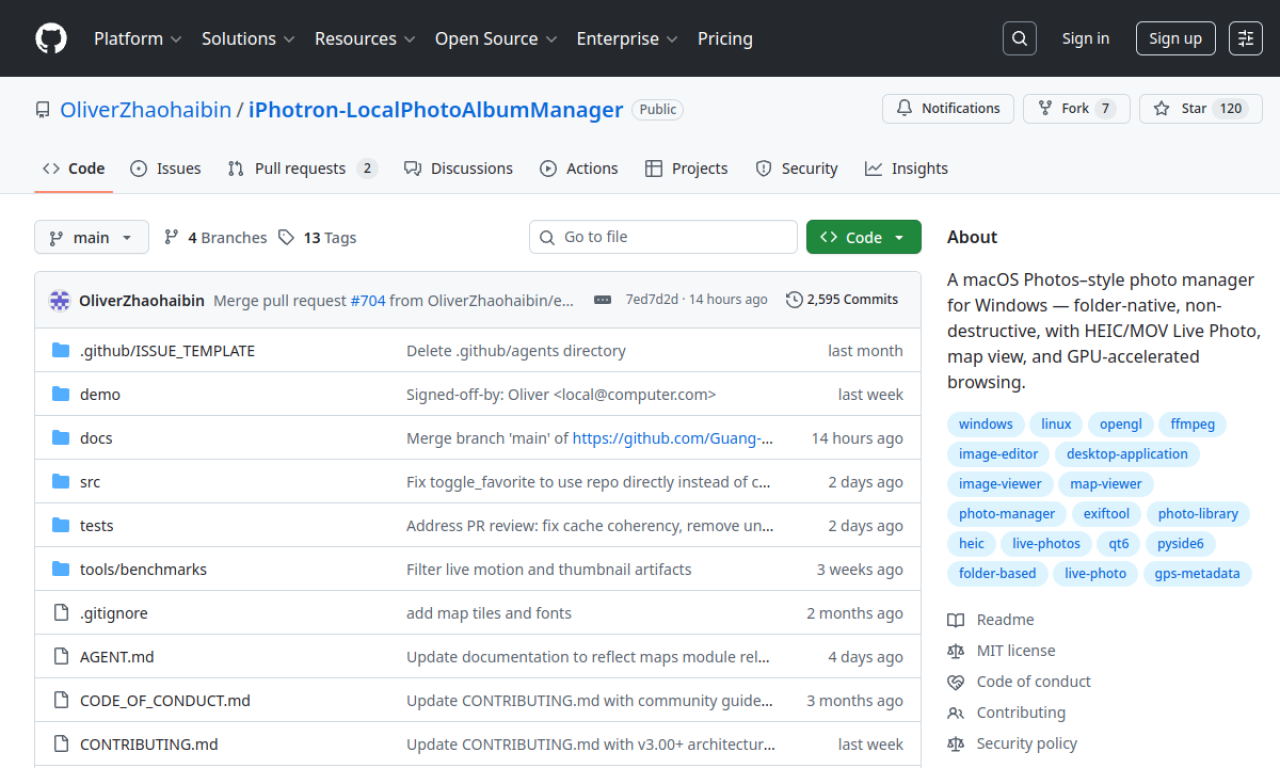1280x768 pixels.
Task: Click OliverZhaohaibin's avatar in commit row
Action: click(61, 300)
